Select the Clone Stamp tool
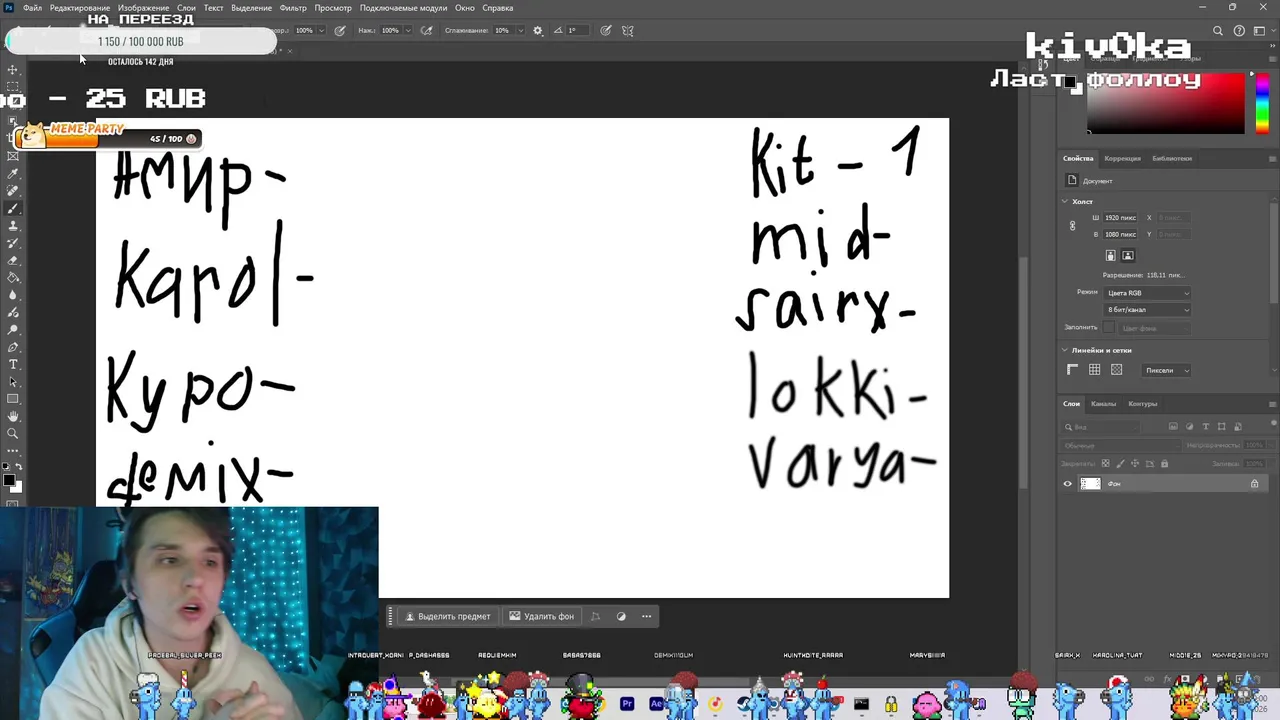The height and width of the screenshot is (720, 1280). pos(13,226)
